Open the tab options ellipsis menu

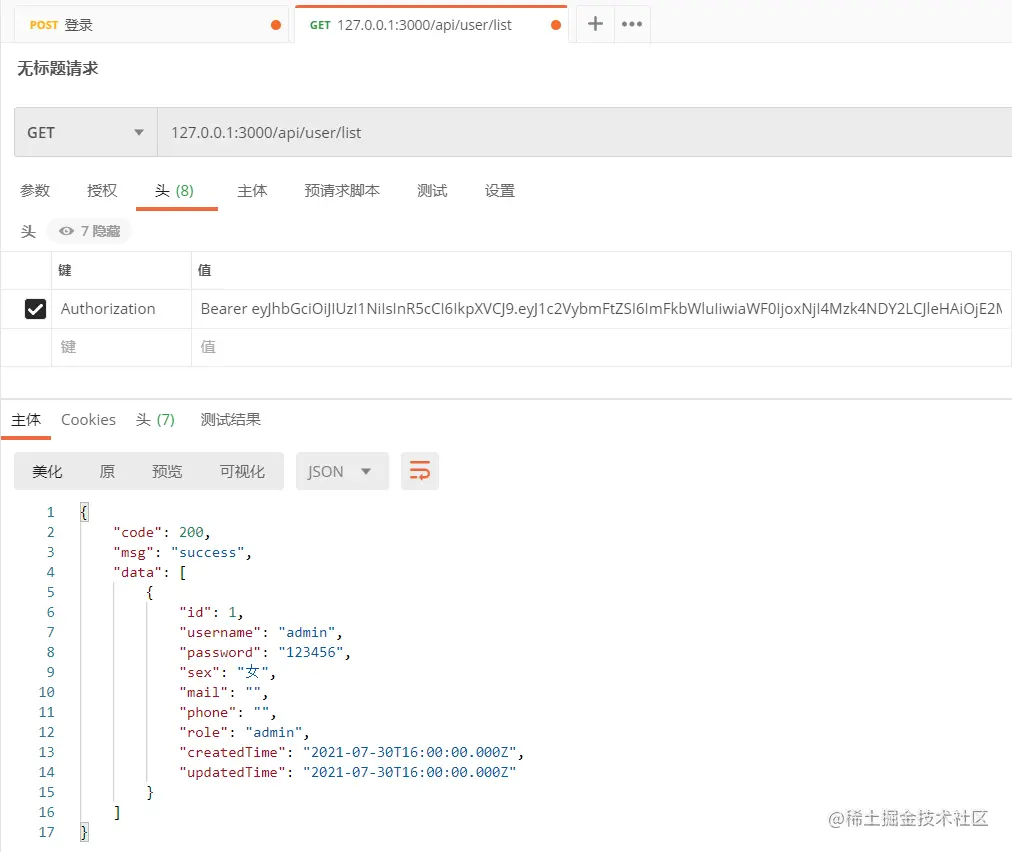pos(632,25)
